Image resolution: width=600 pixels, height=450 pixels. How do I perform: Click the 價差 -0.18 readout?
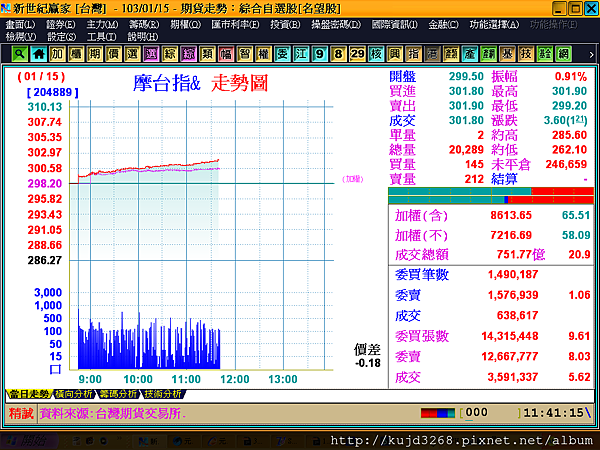(367, 356)
